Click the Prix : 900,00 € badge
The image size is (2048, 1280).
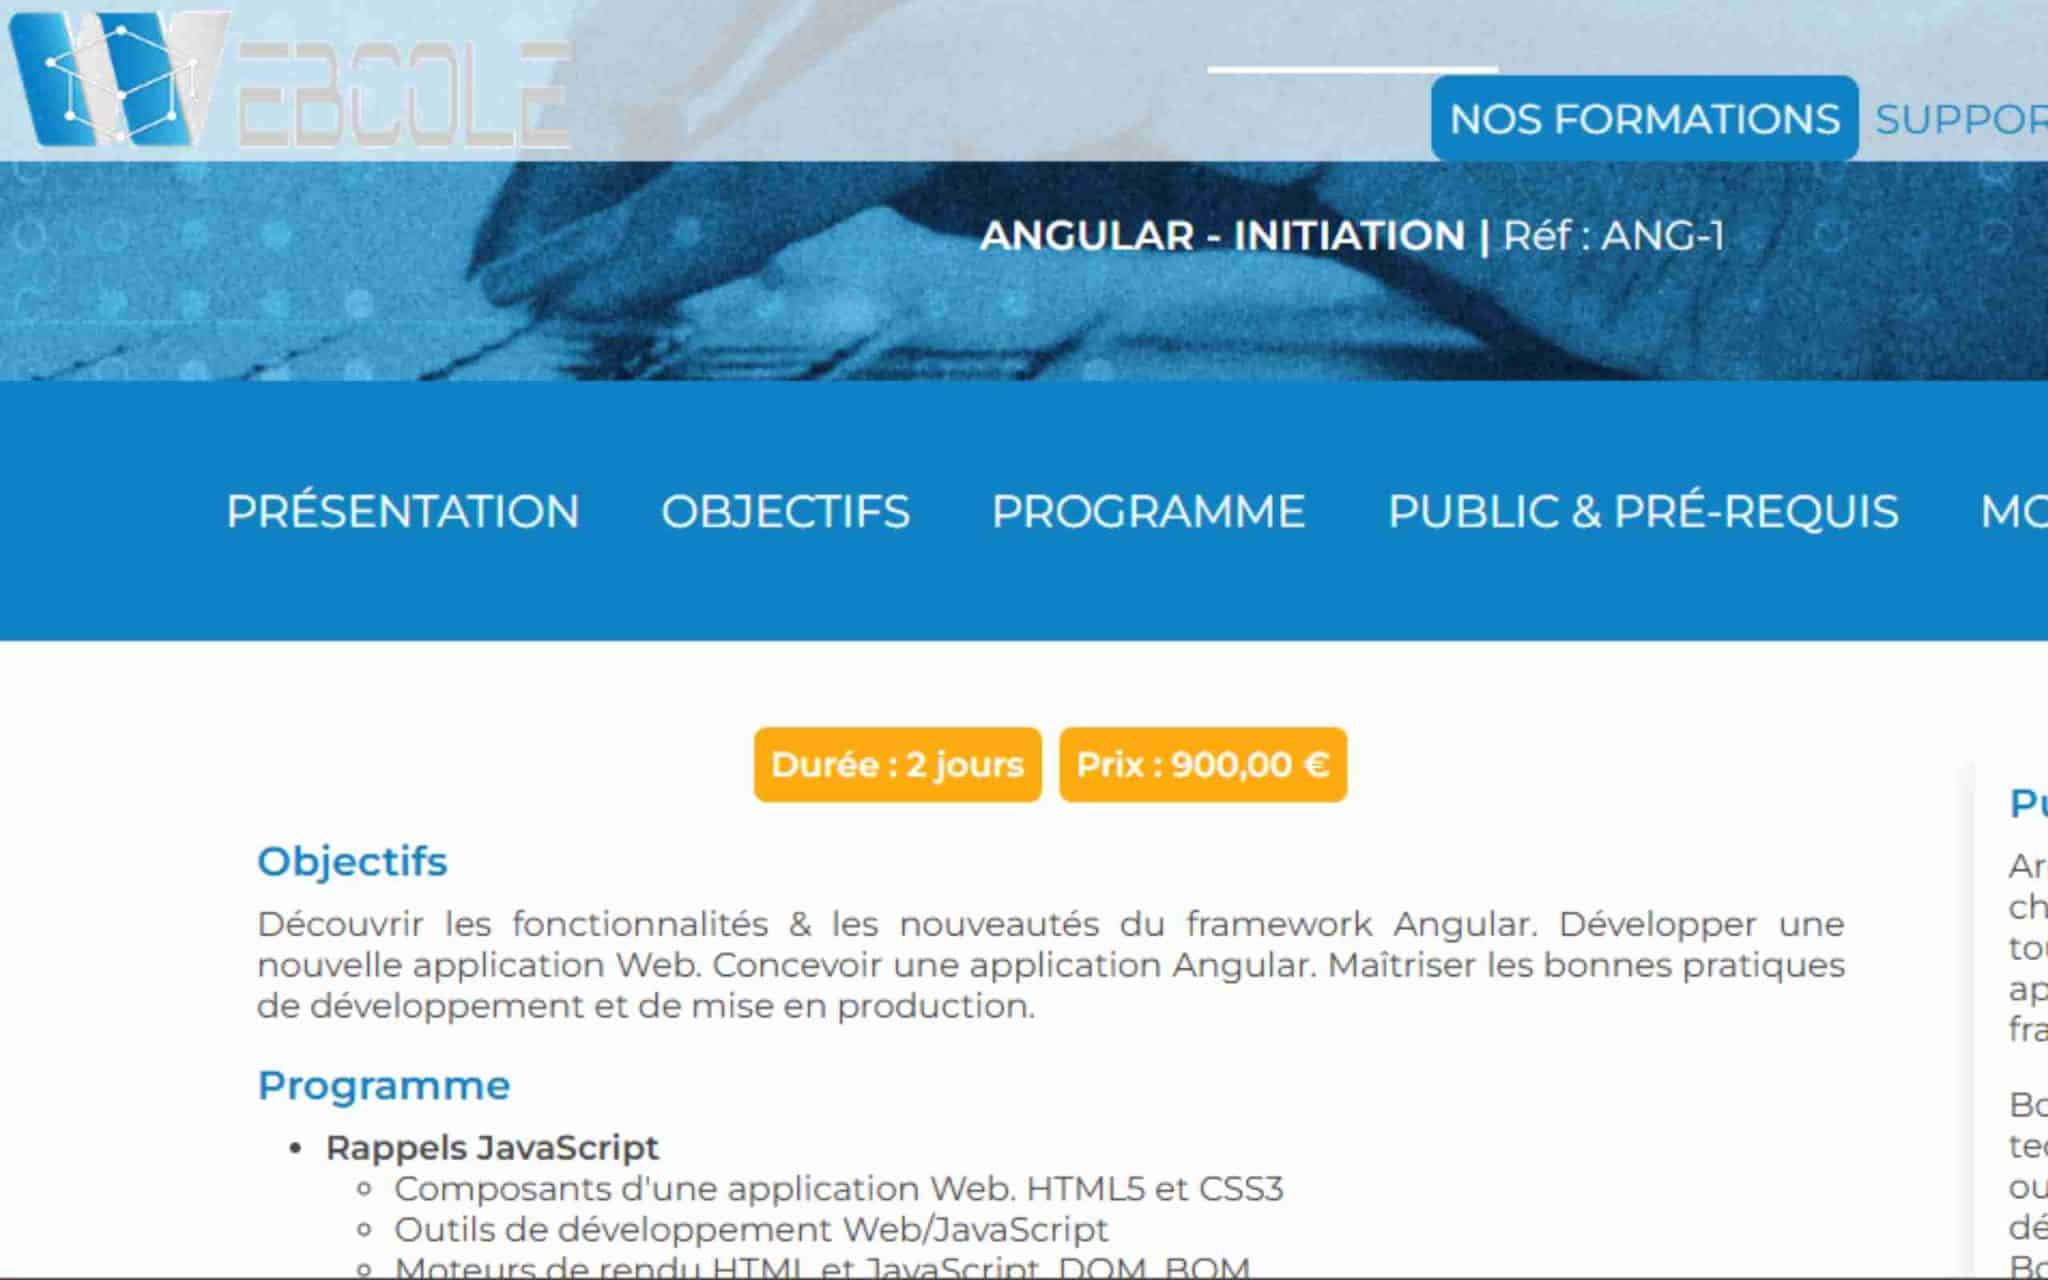(x=1203, y=765)
